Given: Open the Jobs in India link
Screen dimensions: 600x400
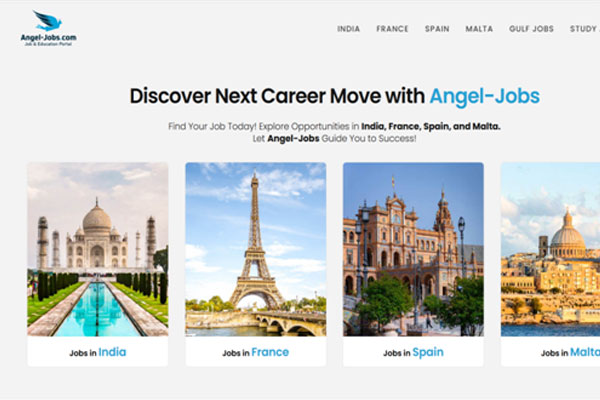Looking at the screenshot, I should pos(98,352).
